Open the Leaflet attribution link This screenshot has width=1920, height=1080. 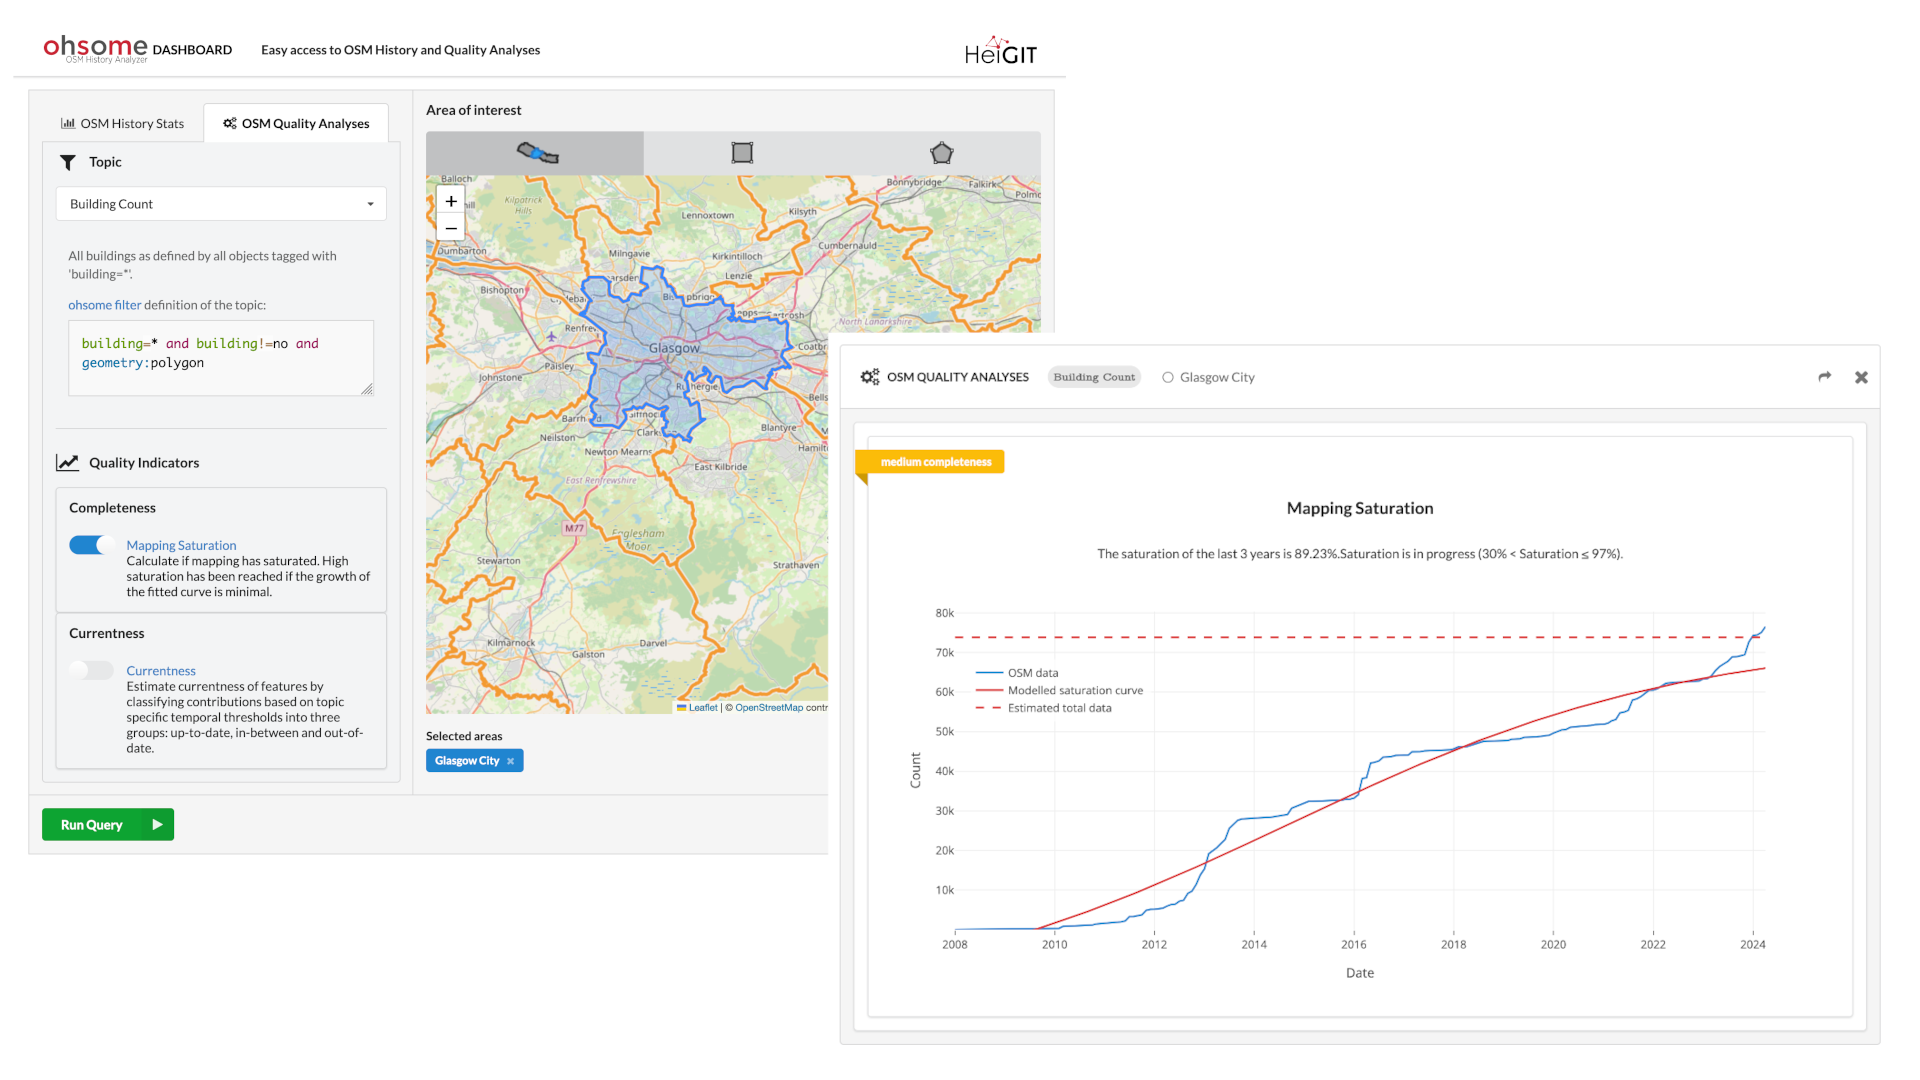pyautogui.click(x=703, y=708)
